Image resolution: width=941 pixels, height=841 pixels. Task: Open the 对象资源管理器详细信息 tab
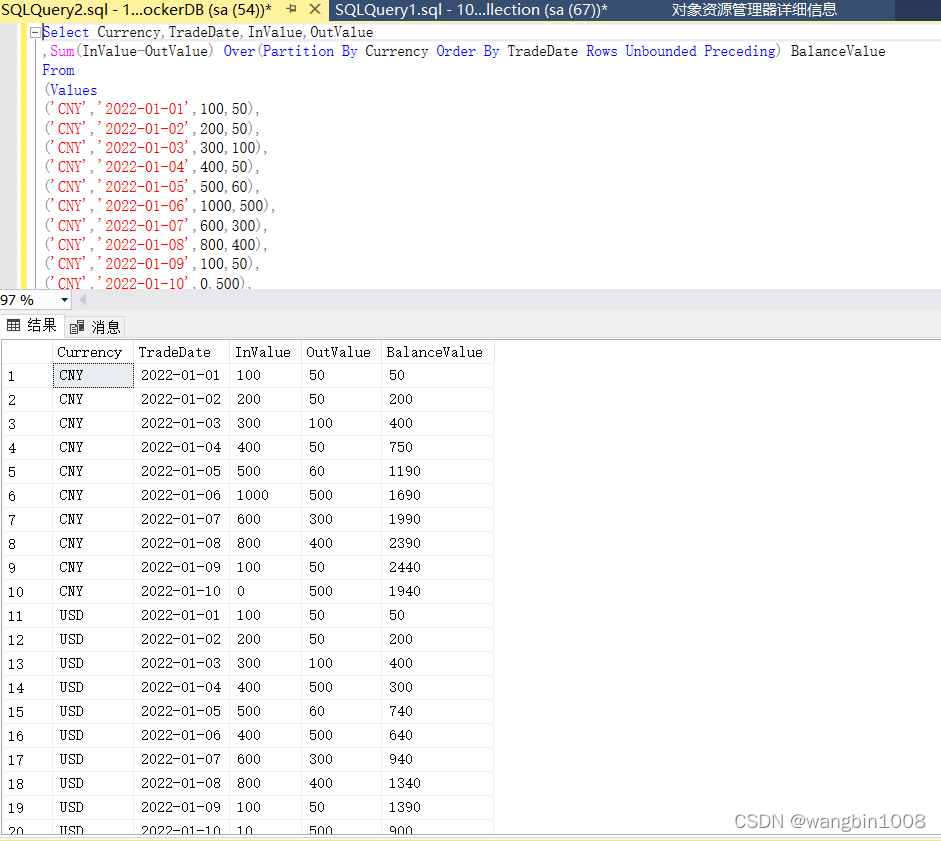(x=754, y=10)
